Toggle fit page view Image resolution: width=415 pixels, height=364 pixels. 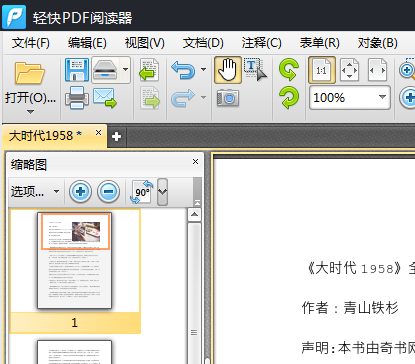(349, 70)
